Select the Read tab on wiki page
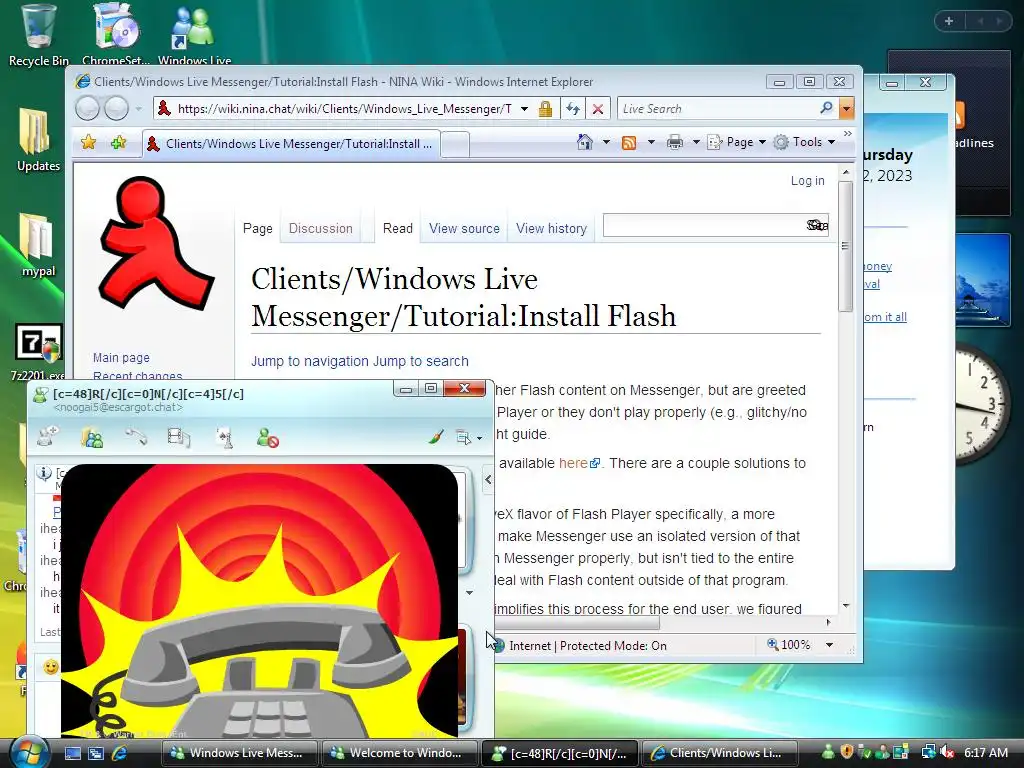 tap(398, 229)
